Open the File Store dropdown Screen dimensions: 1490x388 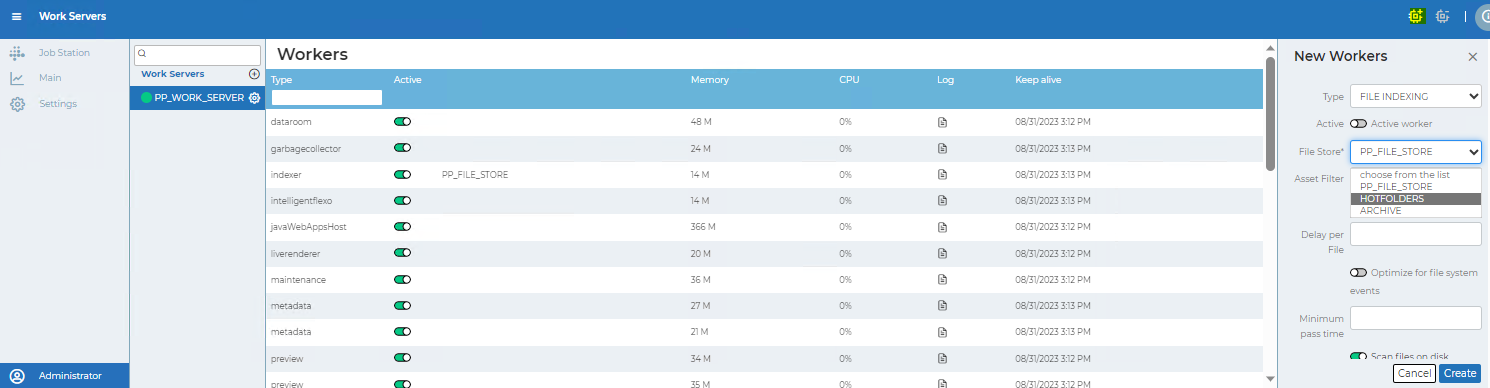pos(1415,152)
